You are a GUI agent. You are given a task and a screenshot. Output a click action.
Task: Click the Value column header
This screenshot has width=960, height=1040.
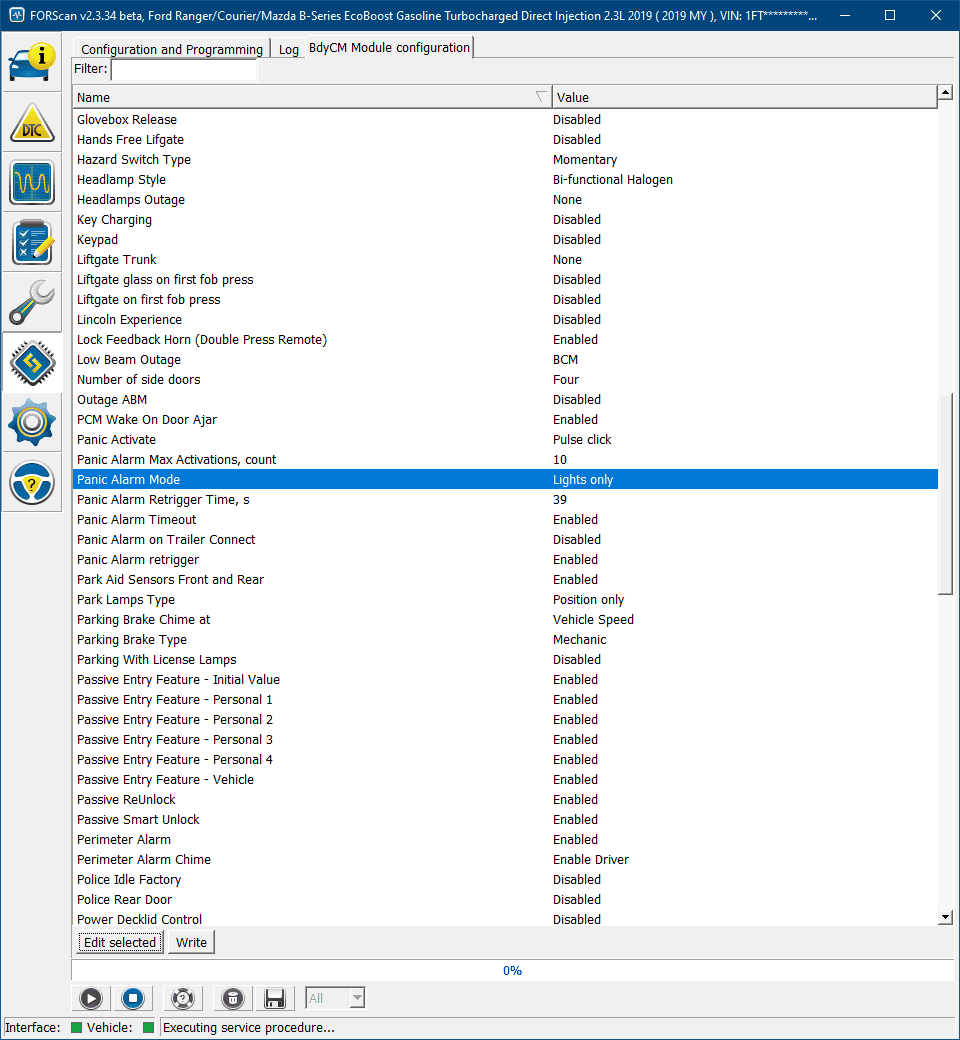[744, 97]
